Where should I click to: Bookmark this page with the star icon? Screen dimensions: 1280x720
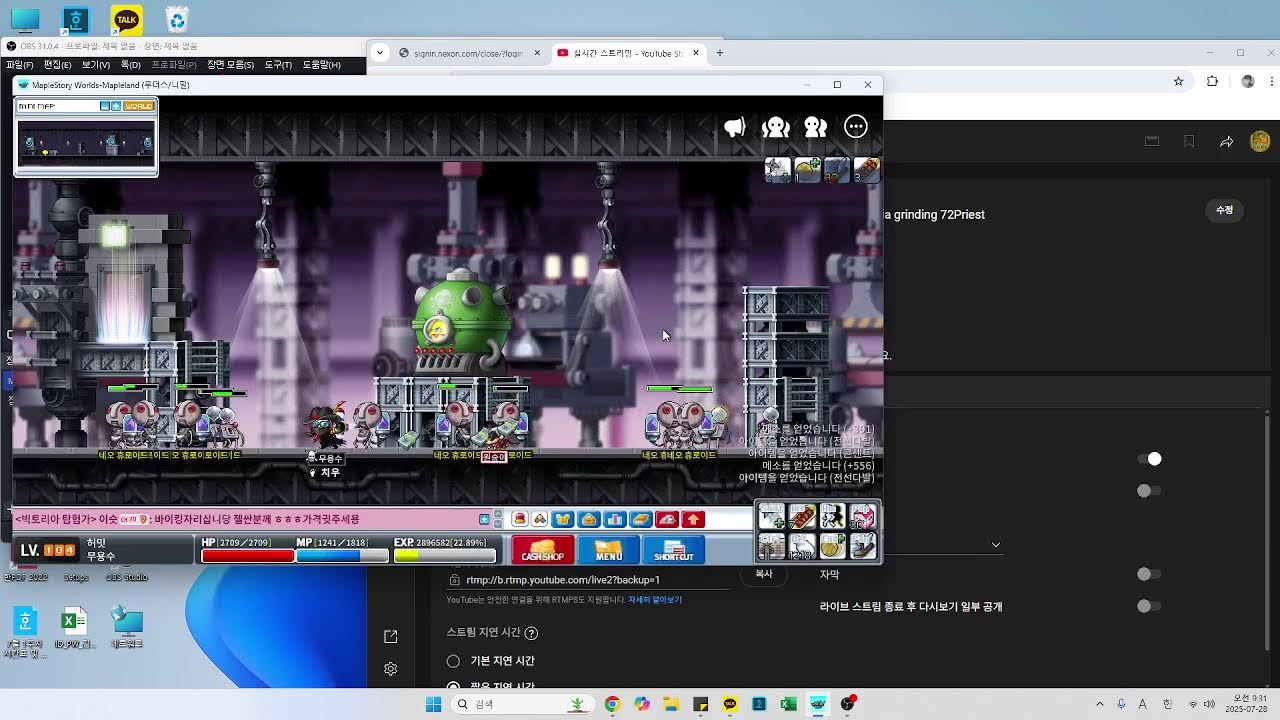(1179, 82)
